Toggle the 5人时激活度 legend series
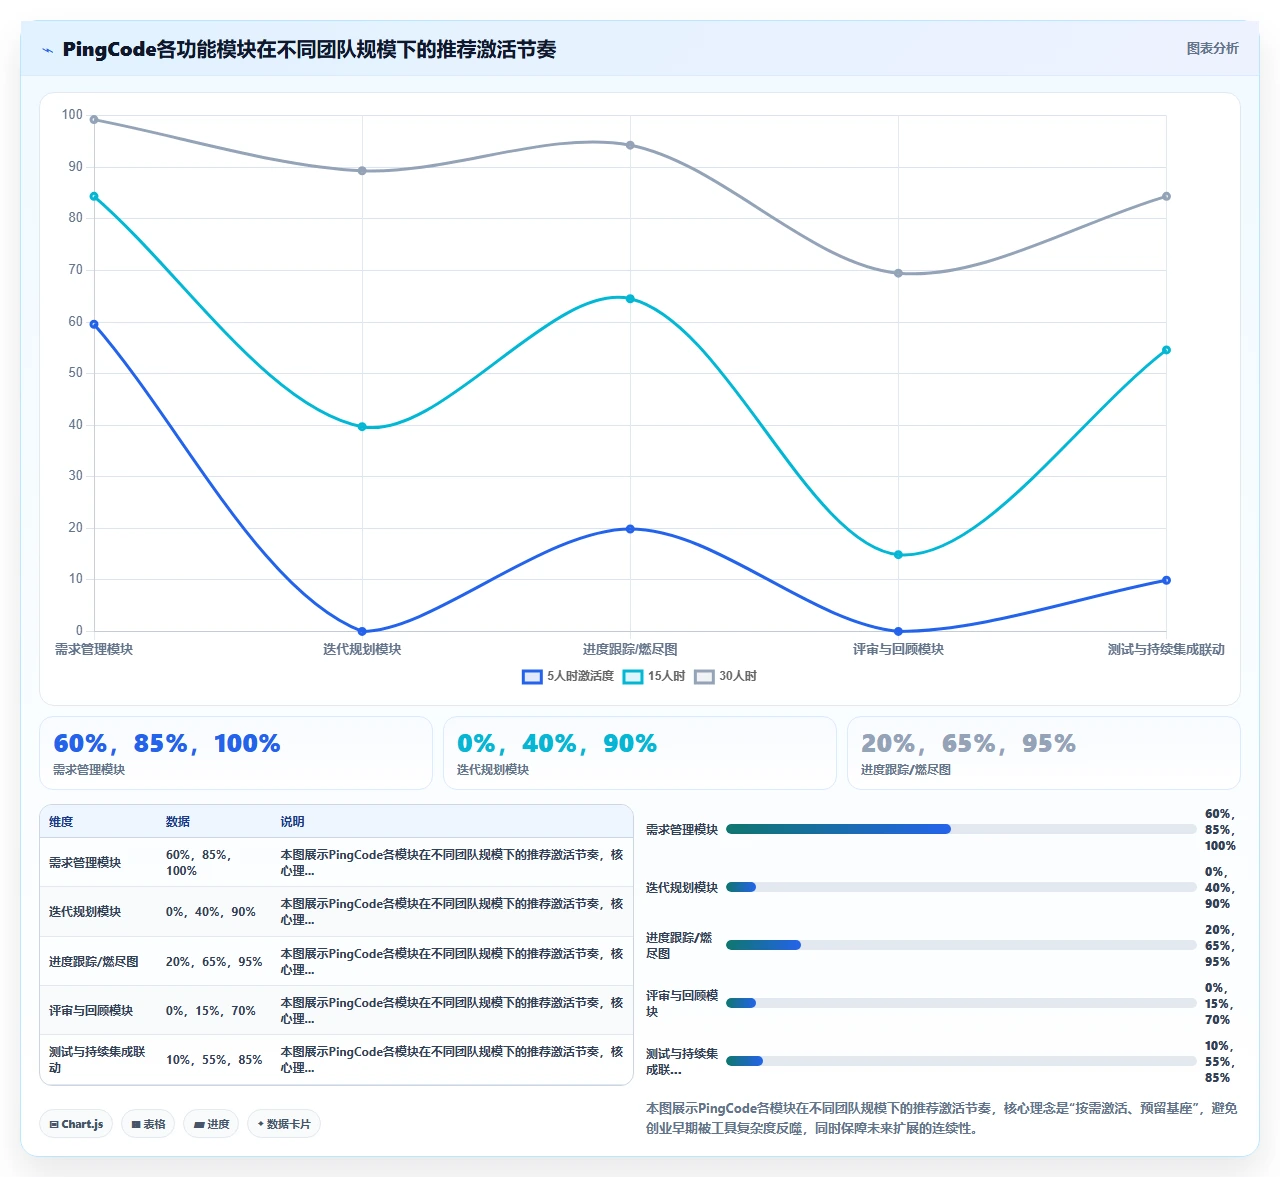The width and height of the screenshot is (1280, 1177). [x=568, y=677]
